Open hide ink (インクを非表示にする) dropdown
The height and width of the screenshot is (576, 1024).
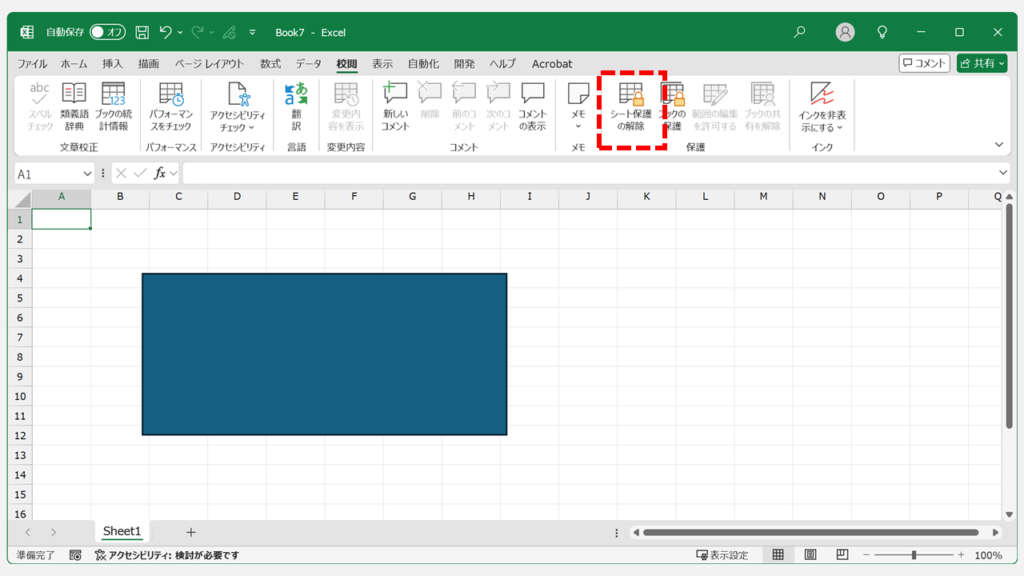pyautogui.click(x=822, y=107)
